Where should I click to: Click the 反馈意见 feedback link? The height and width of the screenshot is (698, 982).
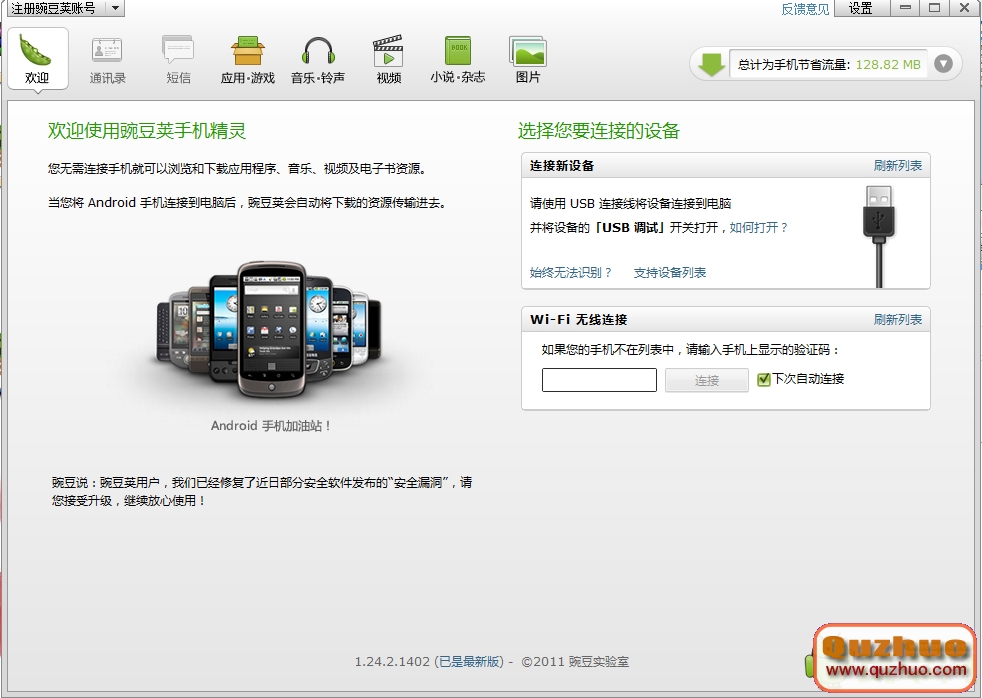click(x=805, y=9)
